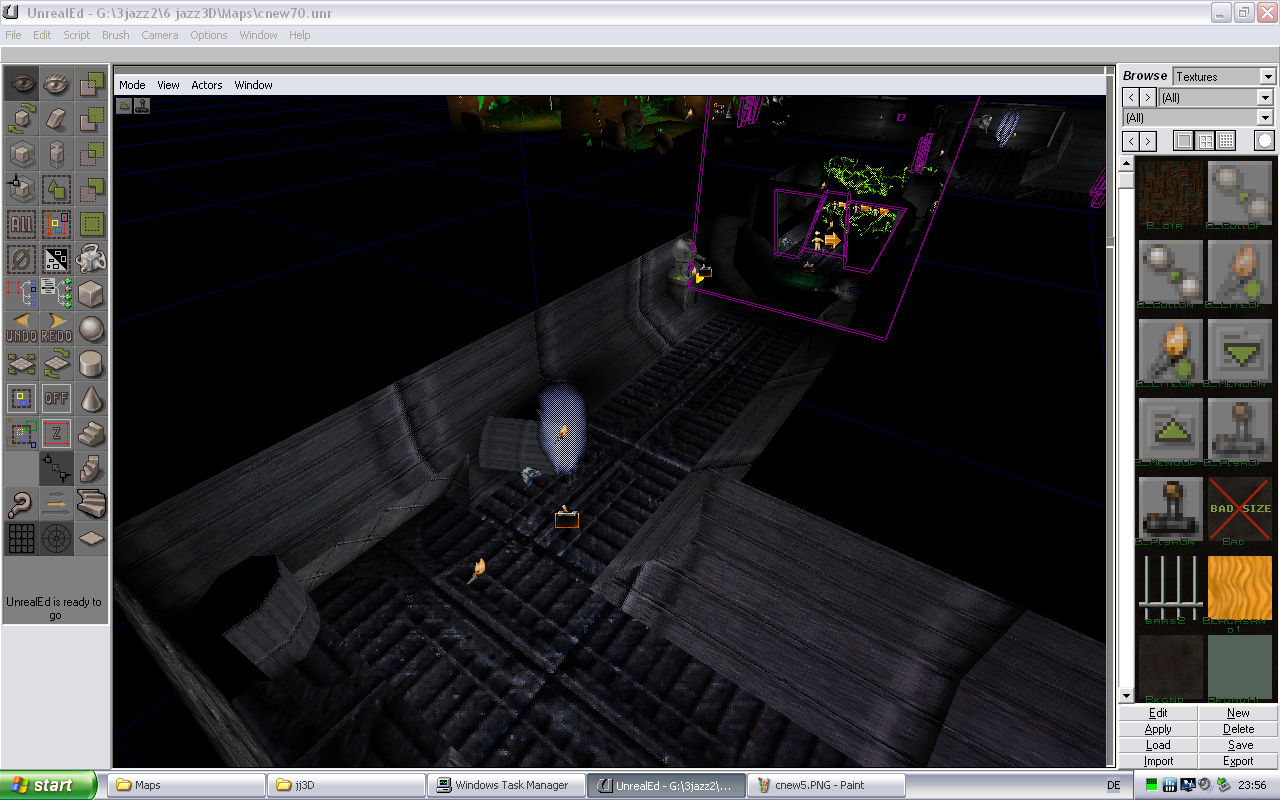The height and width of the screenshot is (801, 1280).
Task: Open the second (All) group dropdown
Action: coord(1265,118)
